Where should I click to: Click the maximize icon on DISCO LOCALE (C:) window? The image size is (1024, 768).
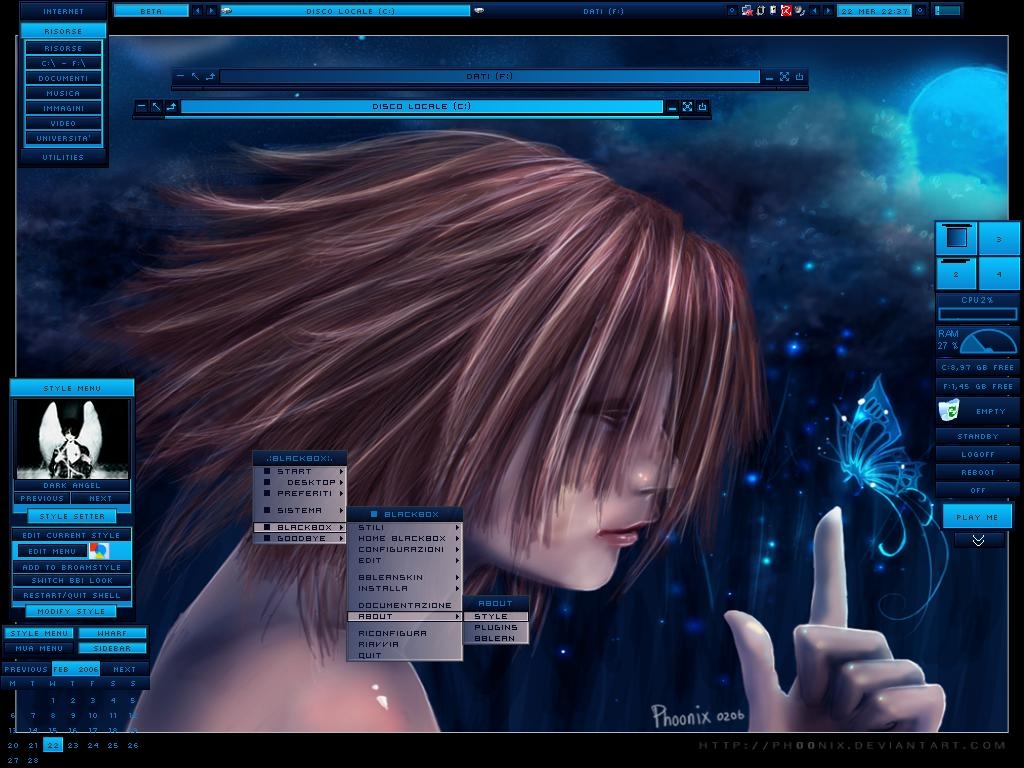tap(688, 106)
